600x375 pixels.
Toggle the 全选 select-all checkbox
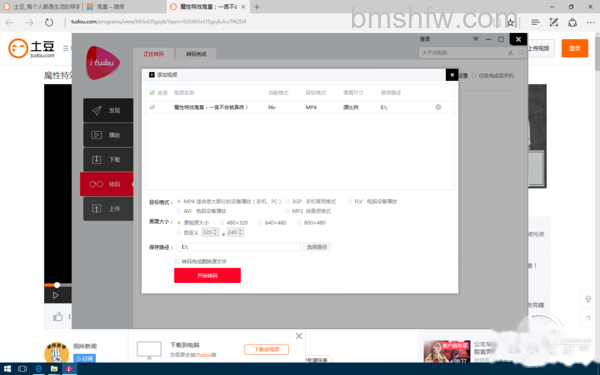(x=152, y=93)
